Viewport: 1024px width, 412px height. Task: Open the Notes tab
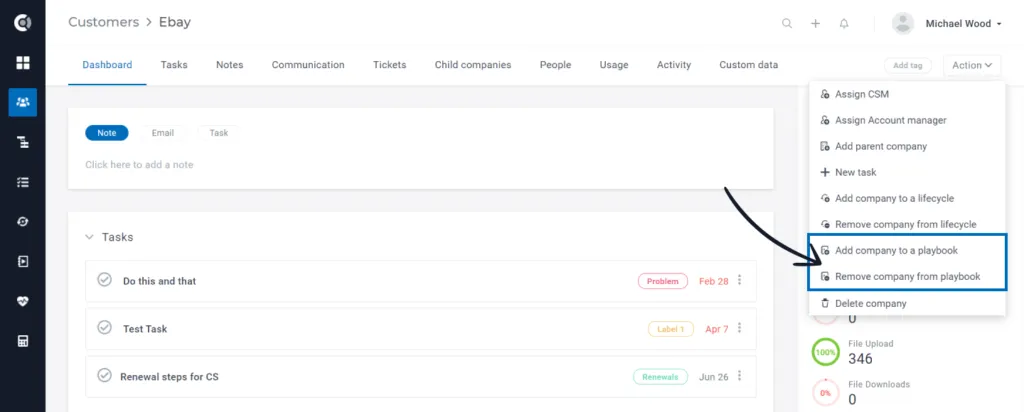[x=229, y=65]
